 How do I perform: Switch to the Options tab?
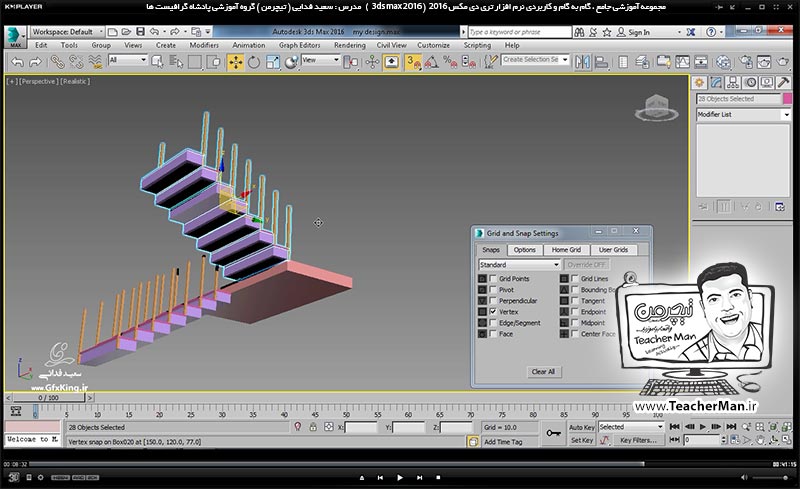[x=524, y=250]
